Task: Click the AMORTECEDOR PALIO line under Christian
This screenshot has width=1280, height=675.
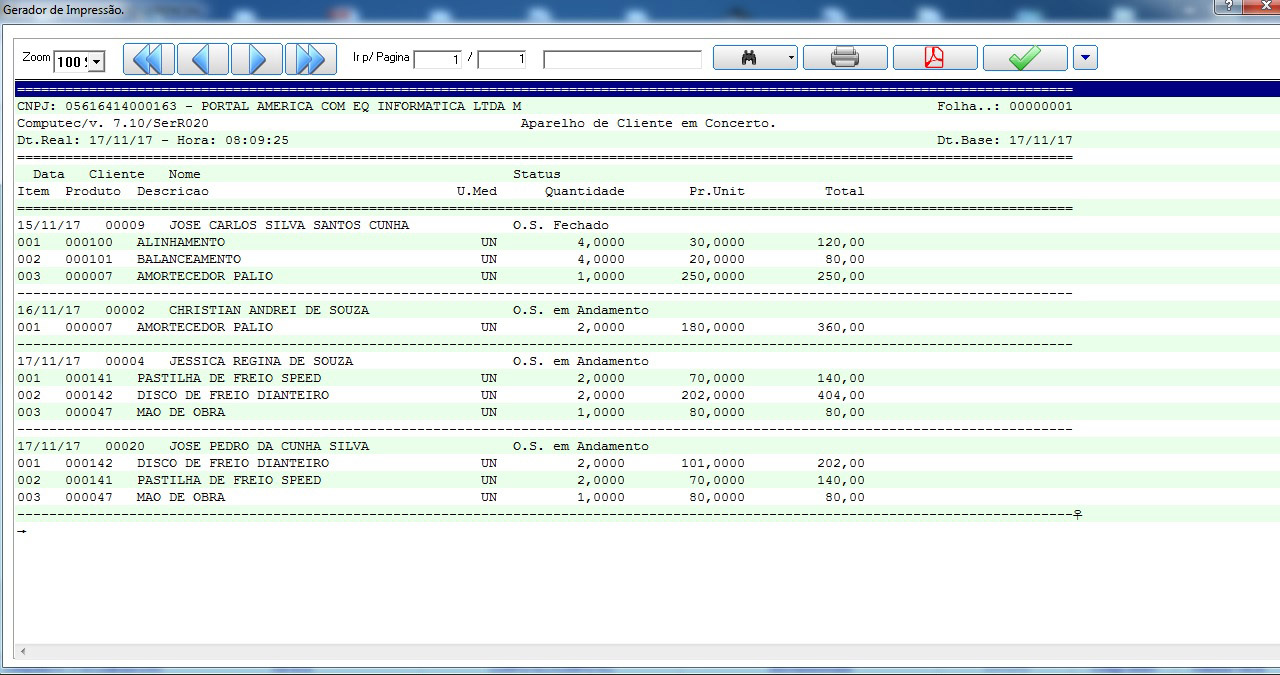Action: [x=204, y=327]
